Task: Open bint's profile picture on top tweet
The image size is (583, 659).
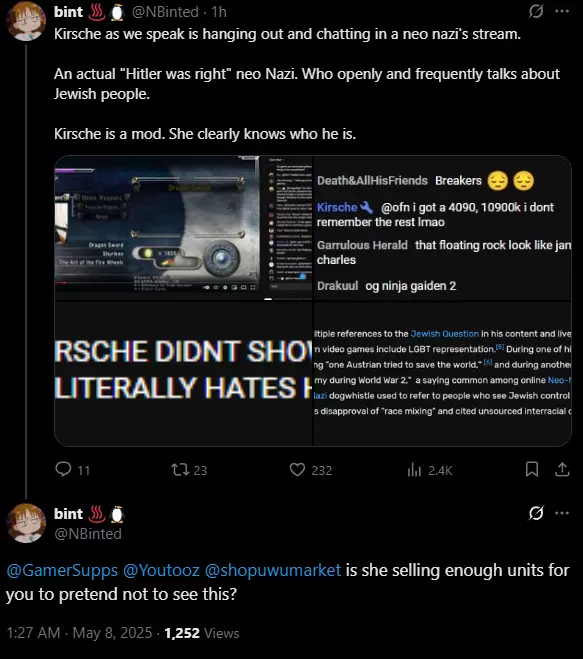Action: (x=26, y=21)
